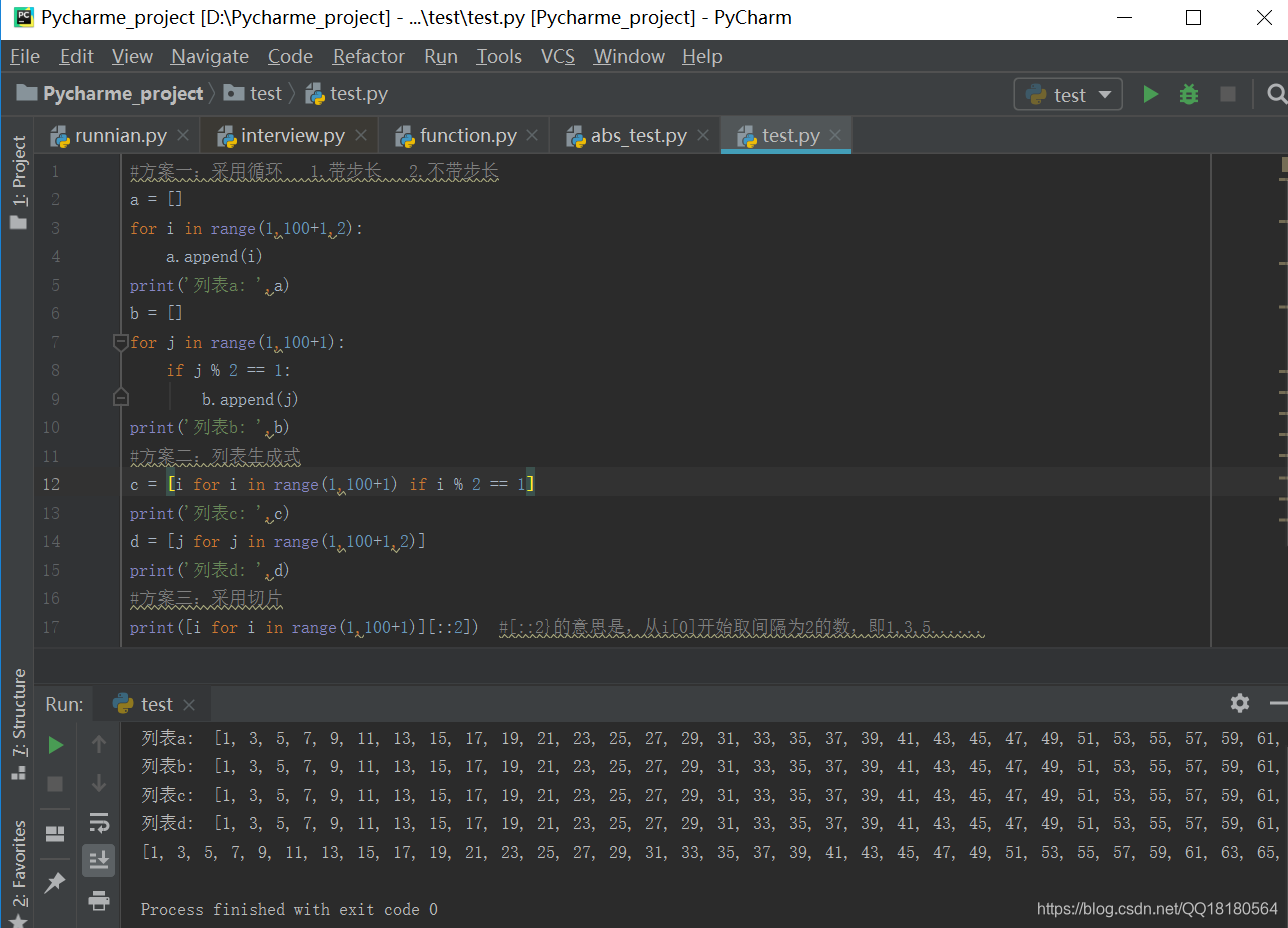Open the File menu
The height and width of the screenshot is (928, 1288).
click(25, 56)
